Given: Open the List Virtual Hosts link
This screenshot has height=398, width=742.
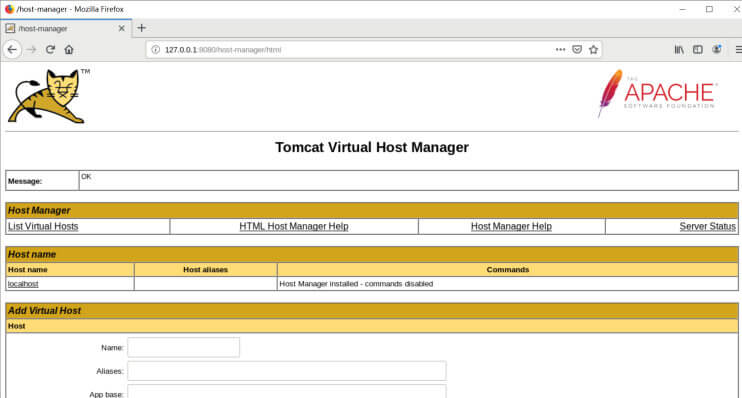Looking at the screenshot, I should click(x=43, y=226).
